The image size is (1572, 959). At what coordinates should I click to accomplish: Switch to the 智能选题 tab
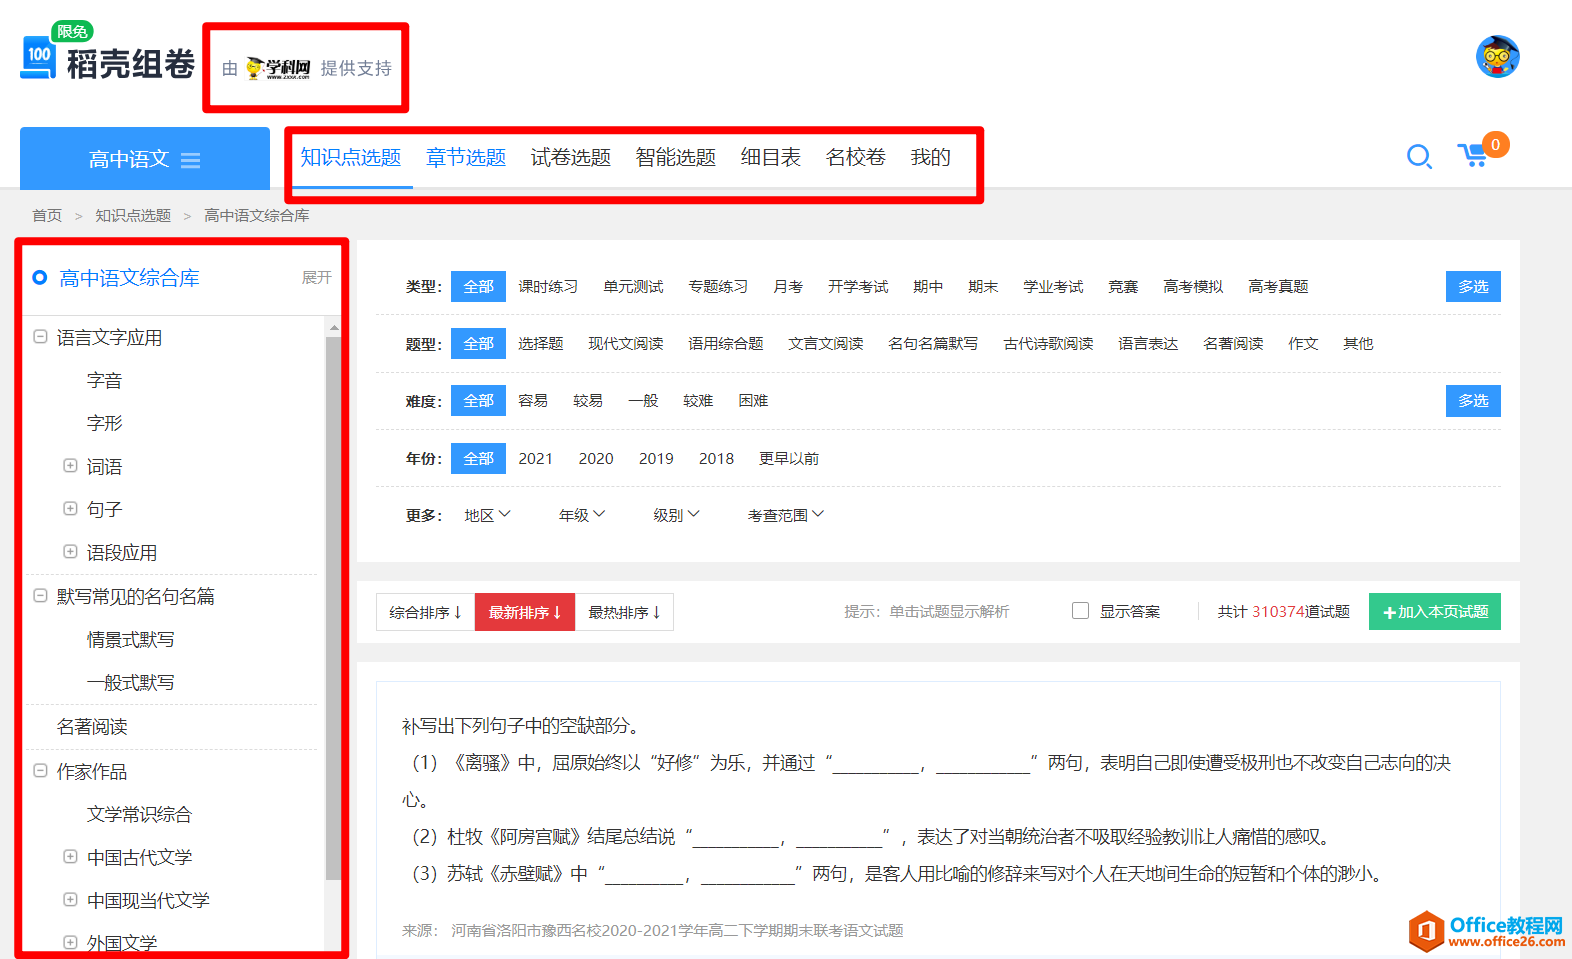[x=676, y=157]
